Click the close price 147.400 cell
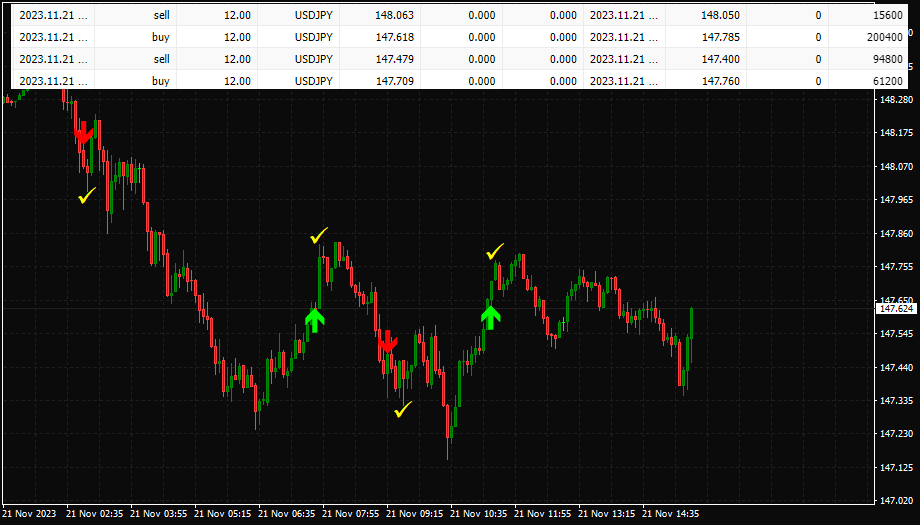 coord(706,59)
